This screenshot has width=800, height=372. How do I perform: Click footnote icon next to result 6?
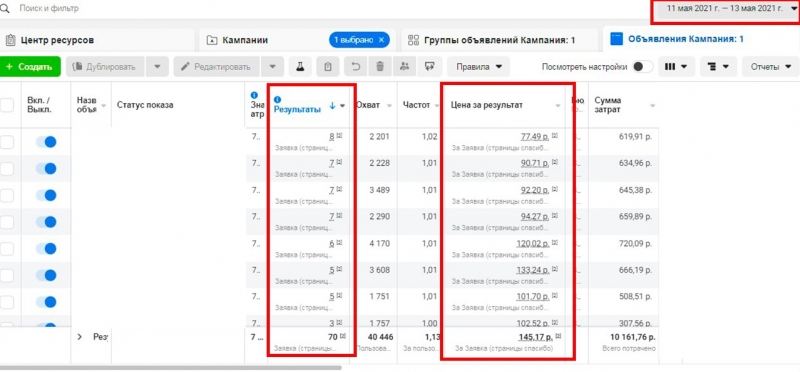point(339,243)
